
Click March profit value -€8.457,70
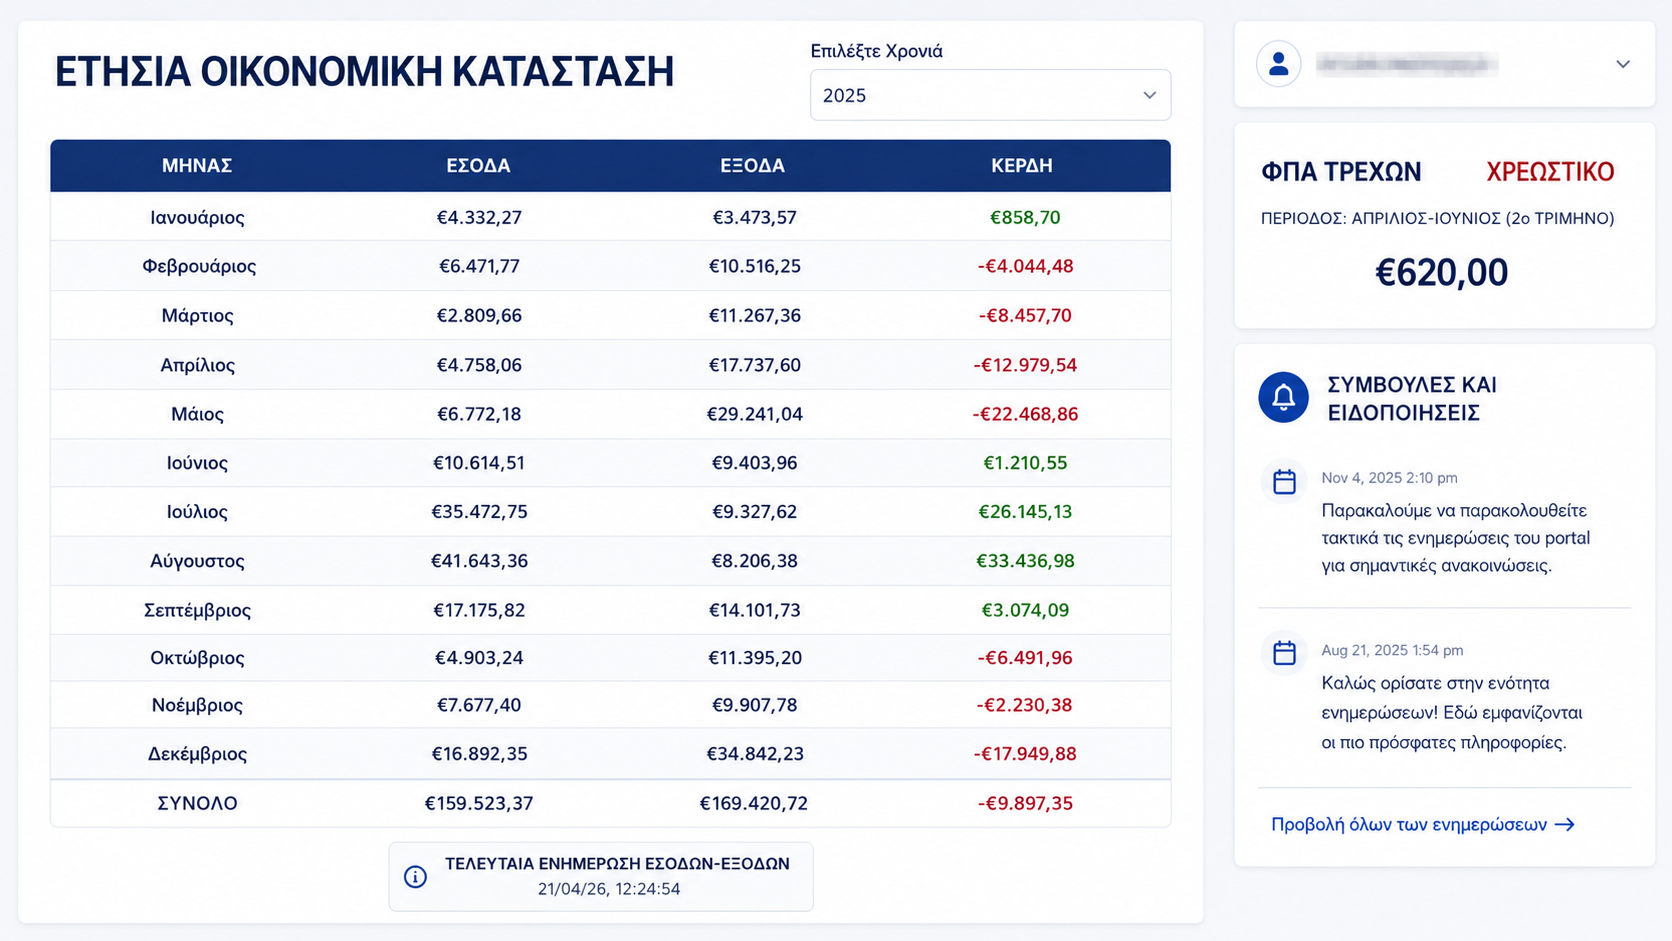[x=1024, y=315]
